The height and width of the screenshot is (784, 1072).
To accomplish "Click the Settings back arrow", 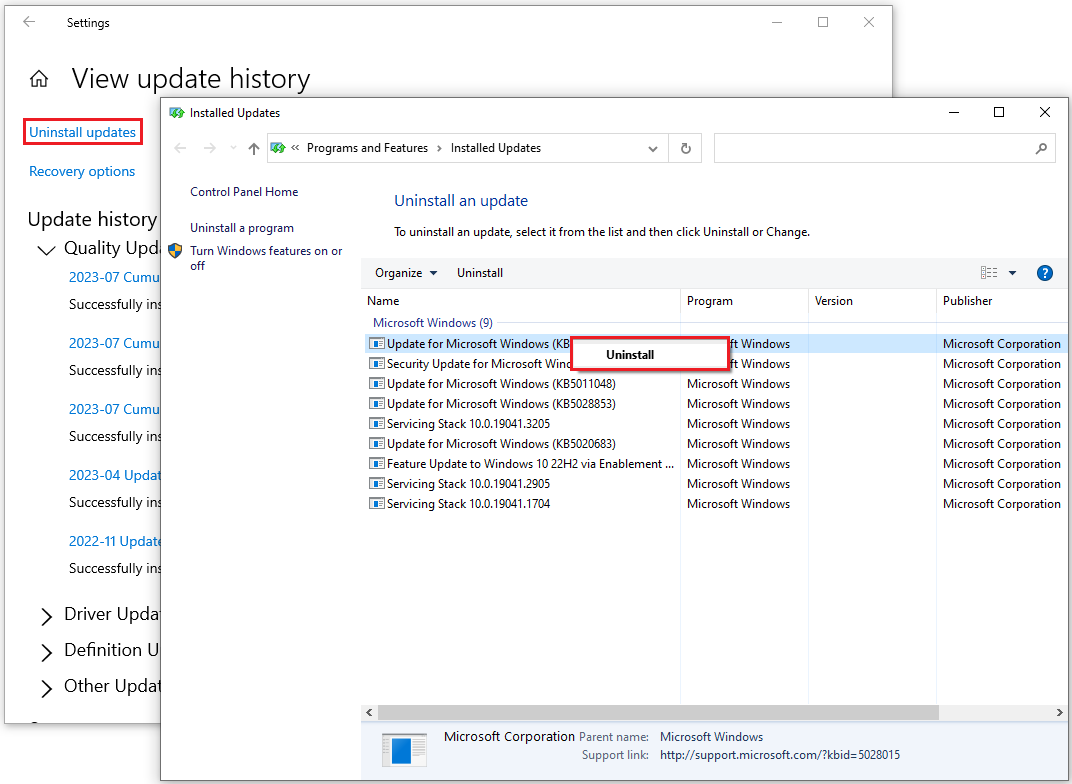I will click(29, 22).
